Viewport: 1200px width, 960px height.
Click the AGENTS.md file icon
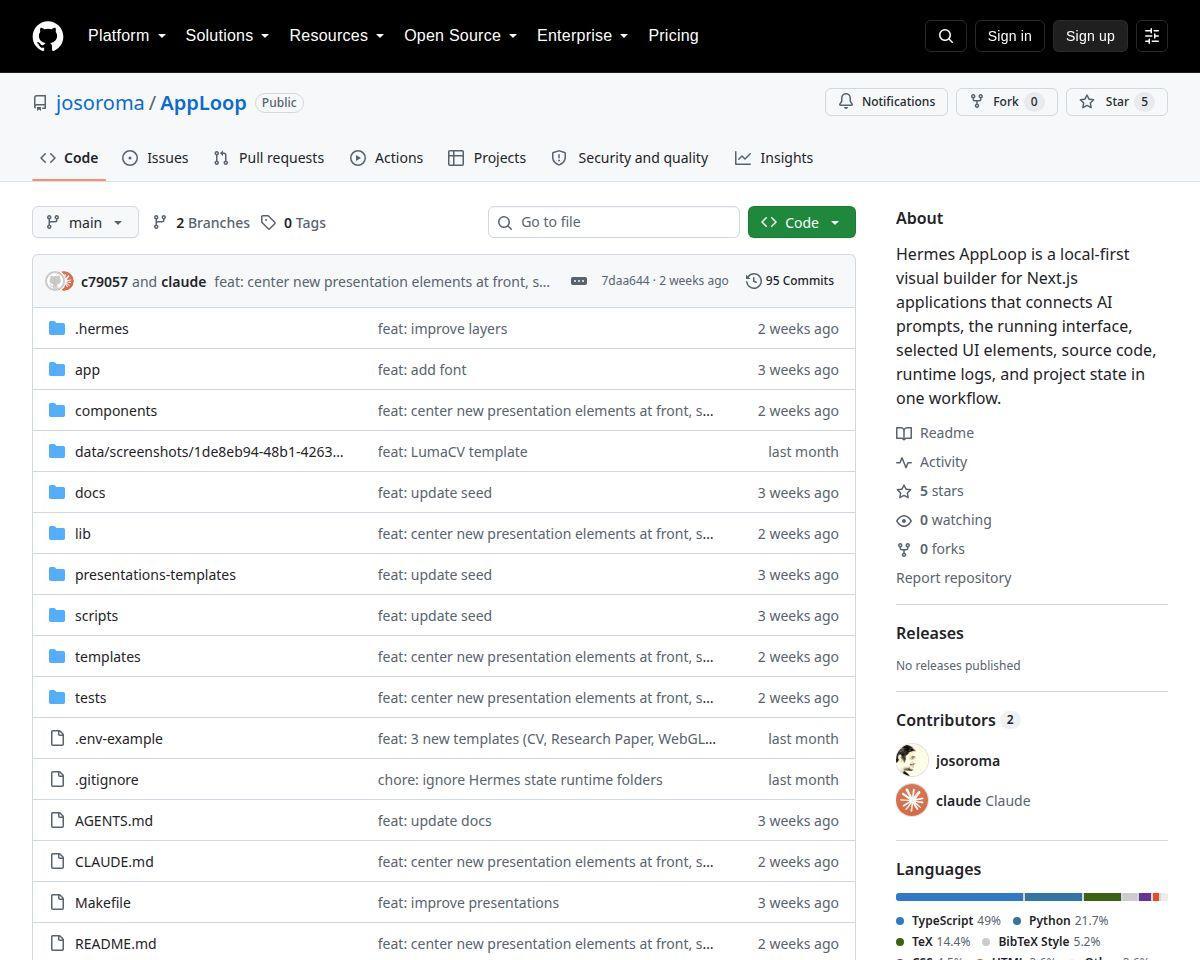pos(57,820)
